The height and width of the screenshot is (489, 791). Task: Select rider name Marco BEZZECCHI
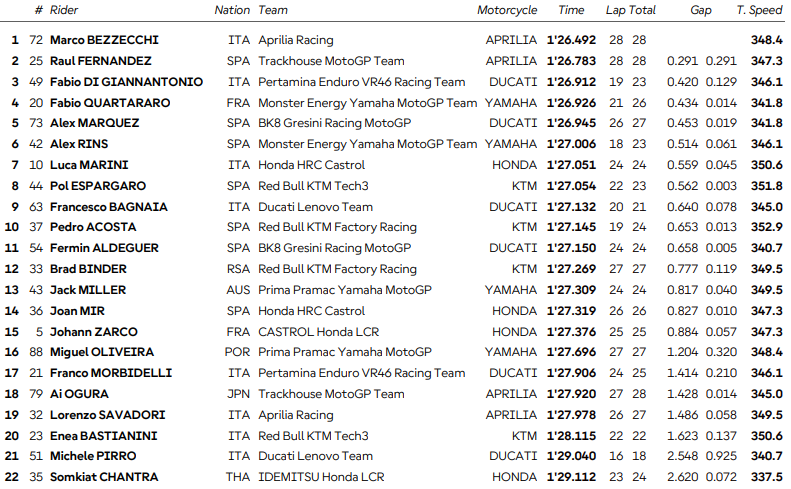tap(102, 40)
